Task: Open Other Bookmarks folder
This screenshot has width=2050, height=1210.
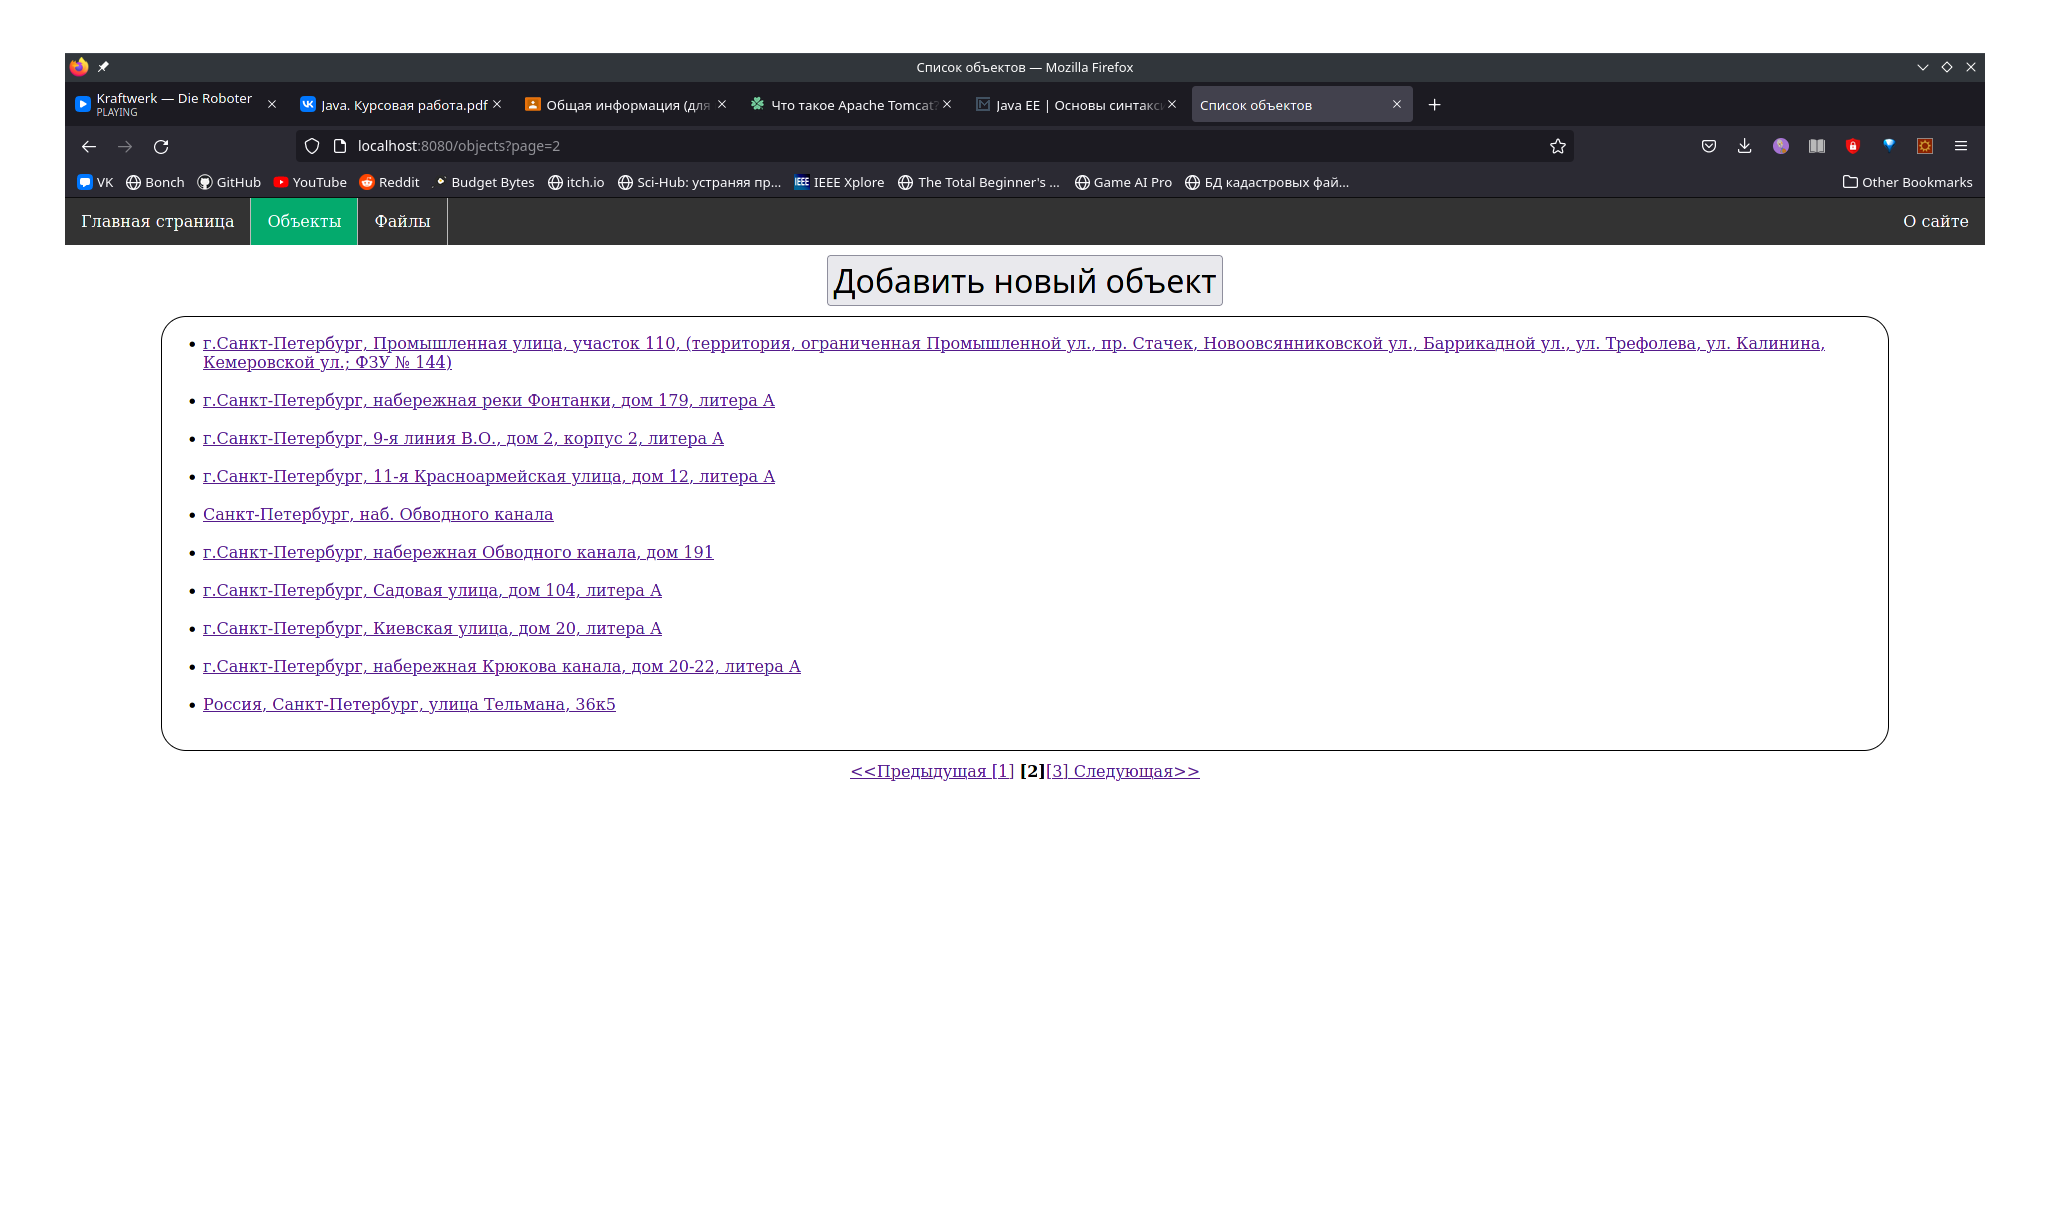Action: click(x=1907, y=182)
